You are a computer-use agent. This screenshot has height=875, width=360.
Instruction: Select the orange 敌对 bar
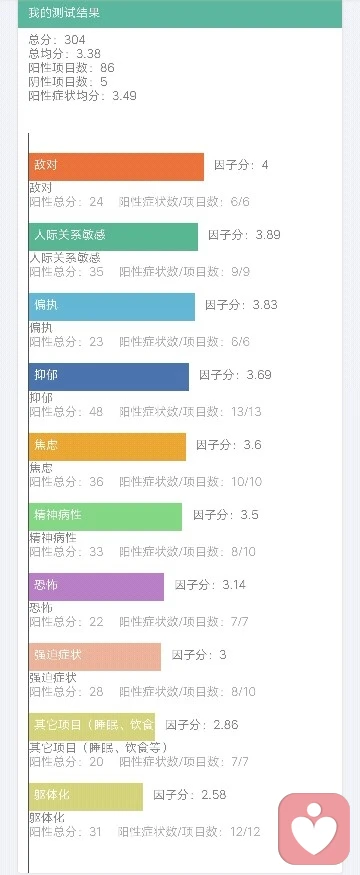[x=116, y=166]
